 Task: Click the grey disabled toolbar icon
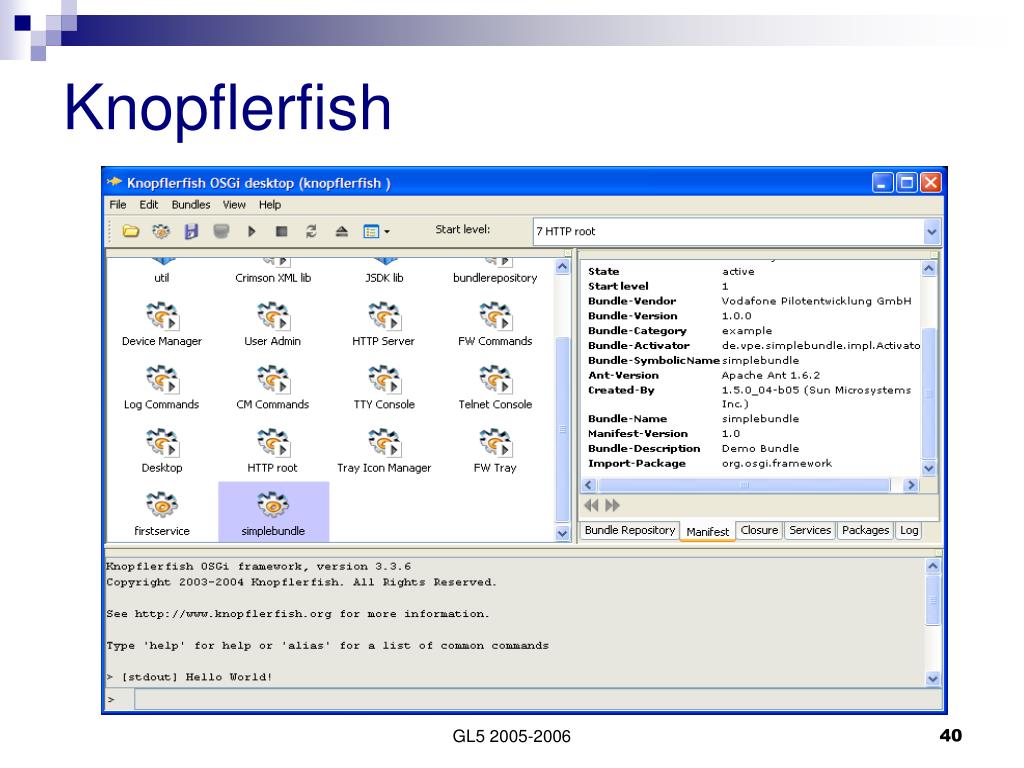coord(221,231)
